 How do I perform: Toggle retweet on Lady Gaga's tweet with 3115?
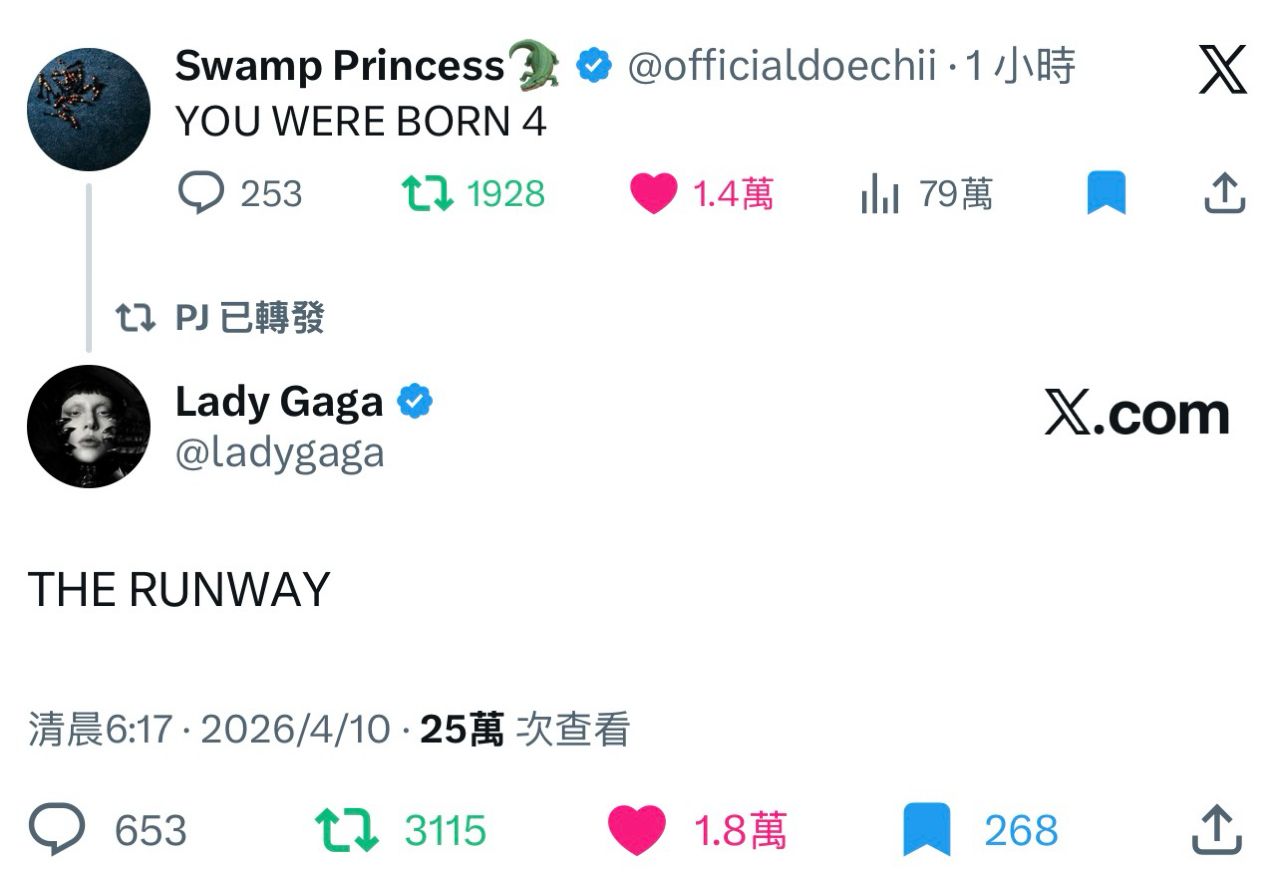coord(401,831)
